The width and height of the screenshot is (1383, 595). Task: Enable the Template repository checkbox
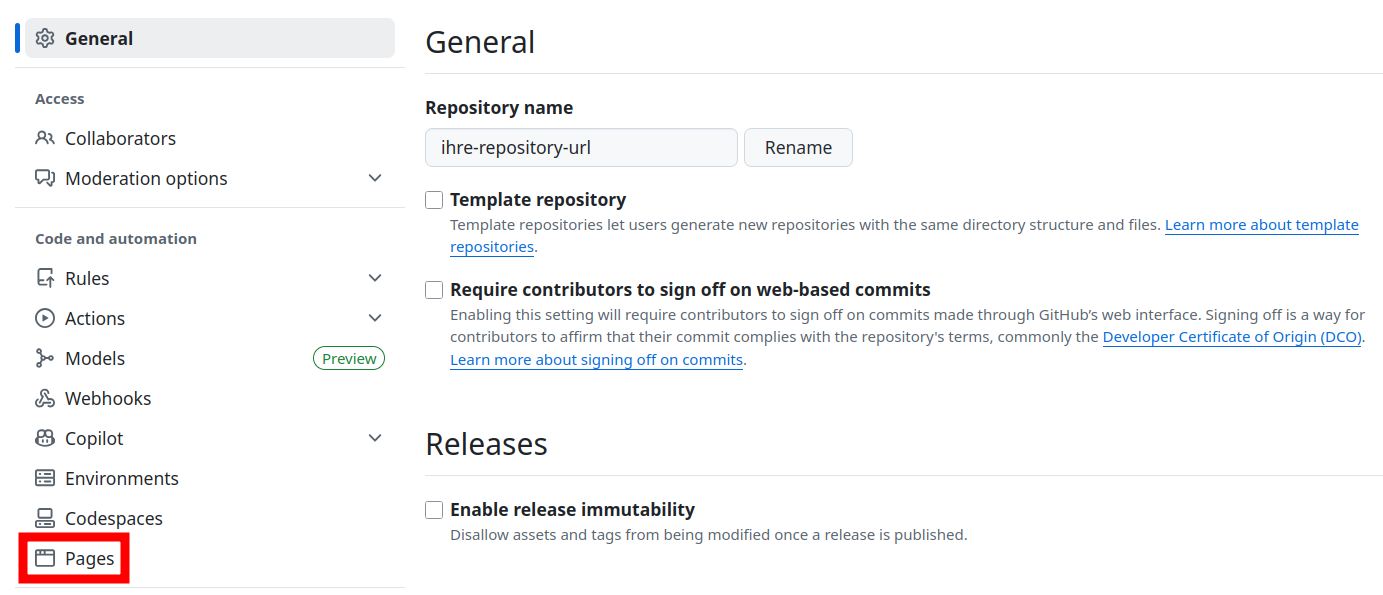pos(434,200)
